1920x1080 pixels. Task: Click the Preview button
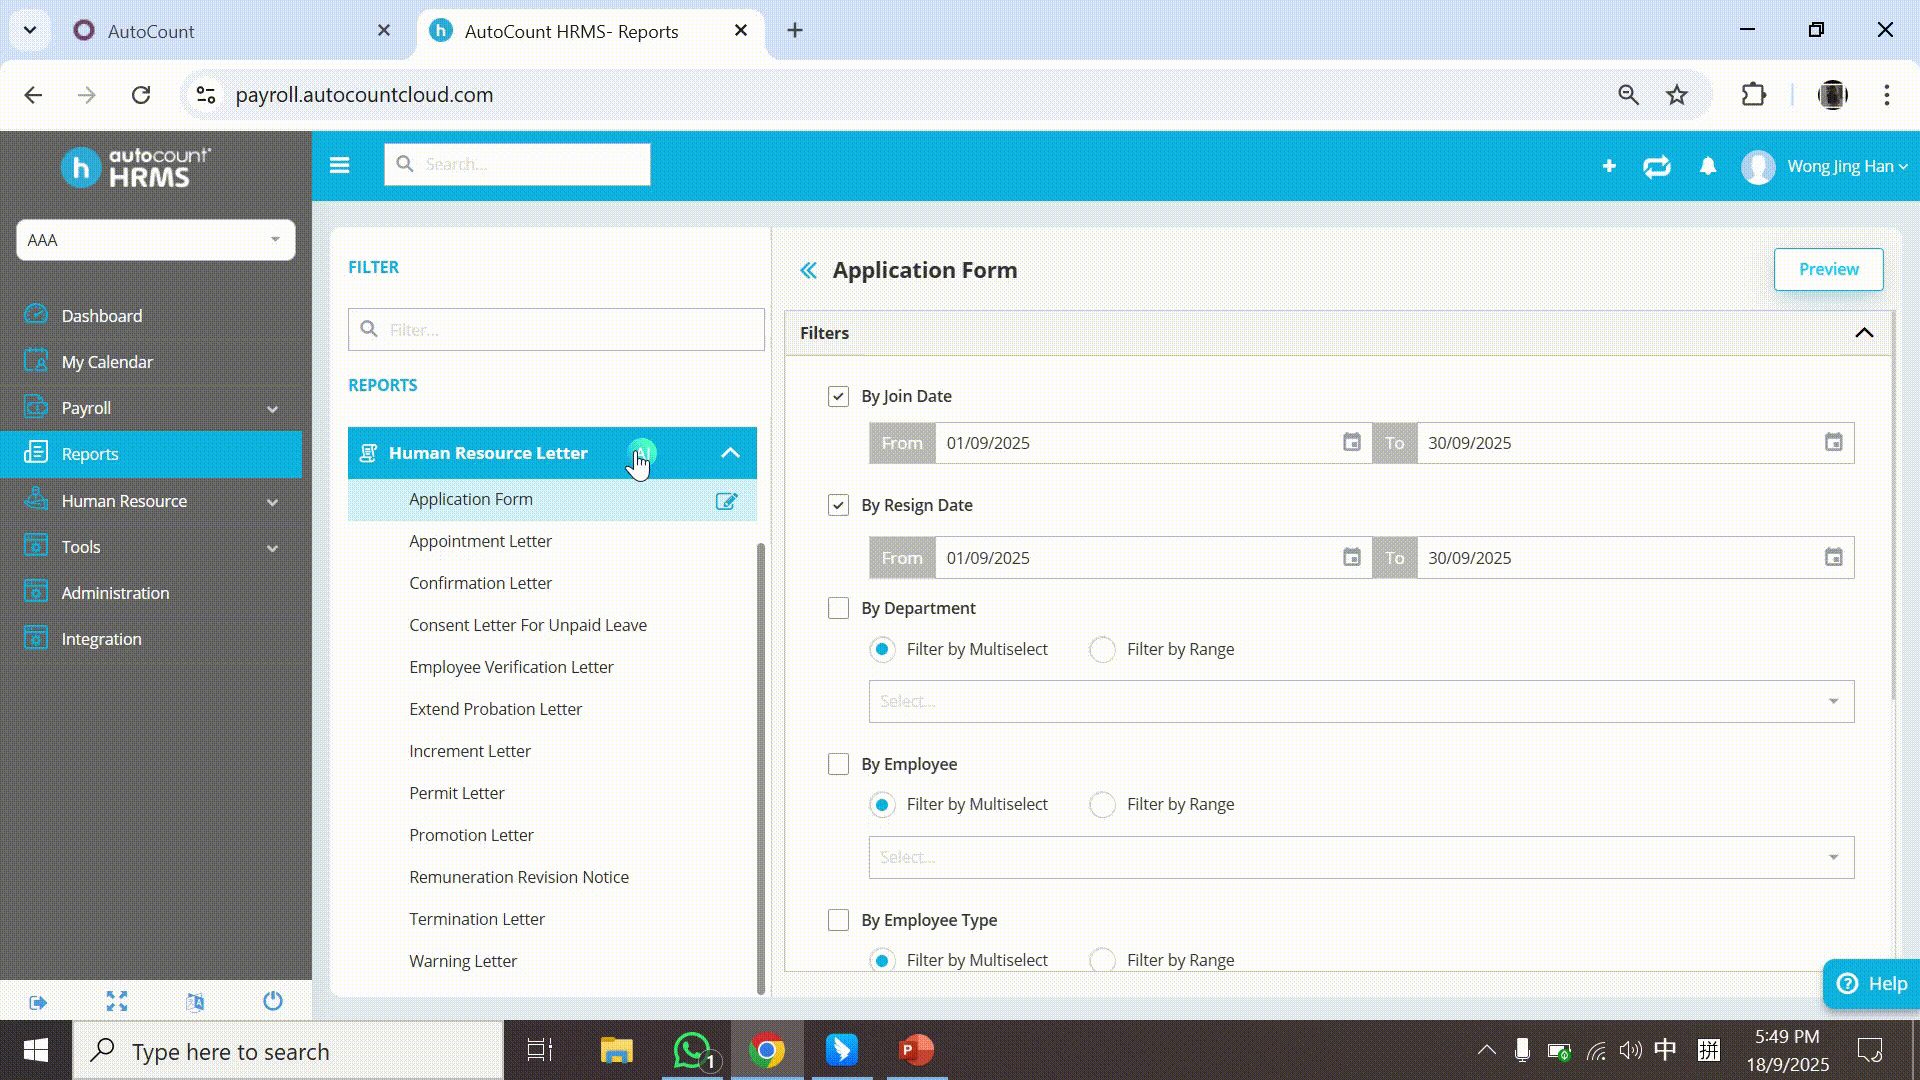pos(1828,270)
